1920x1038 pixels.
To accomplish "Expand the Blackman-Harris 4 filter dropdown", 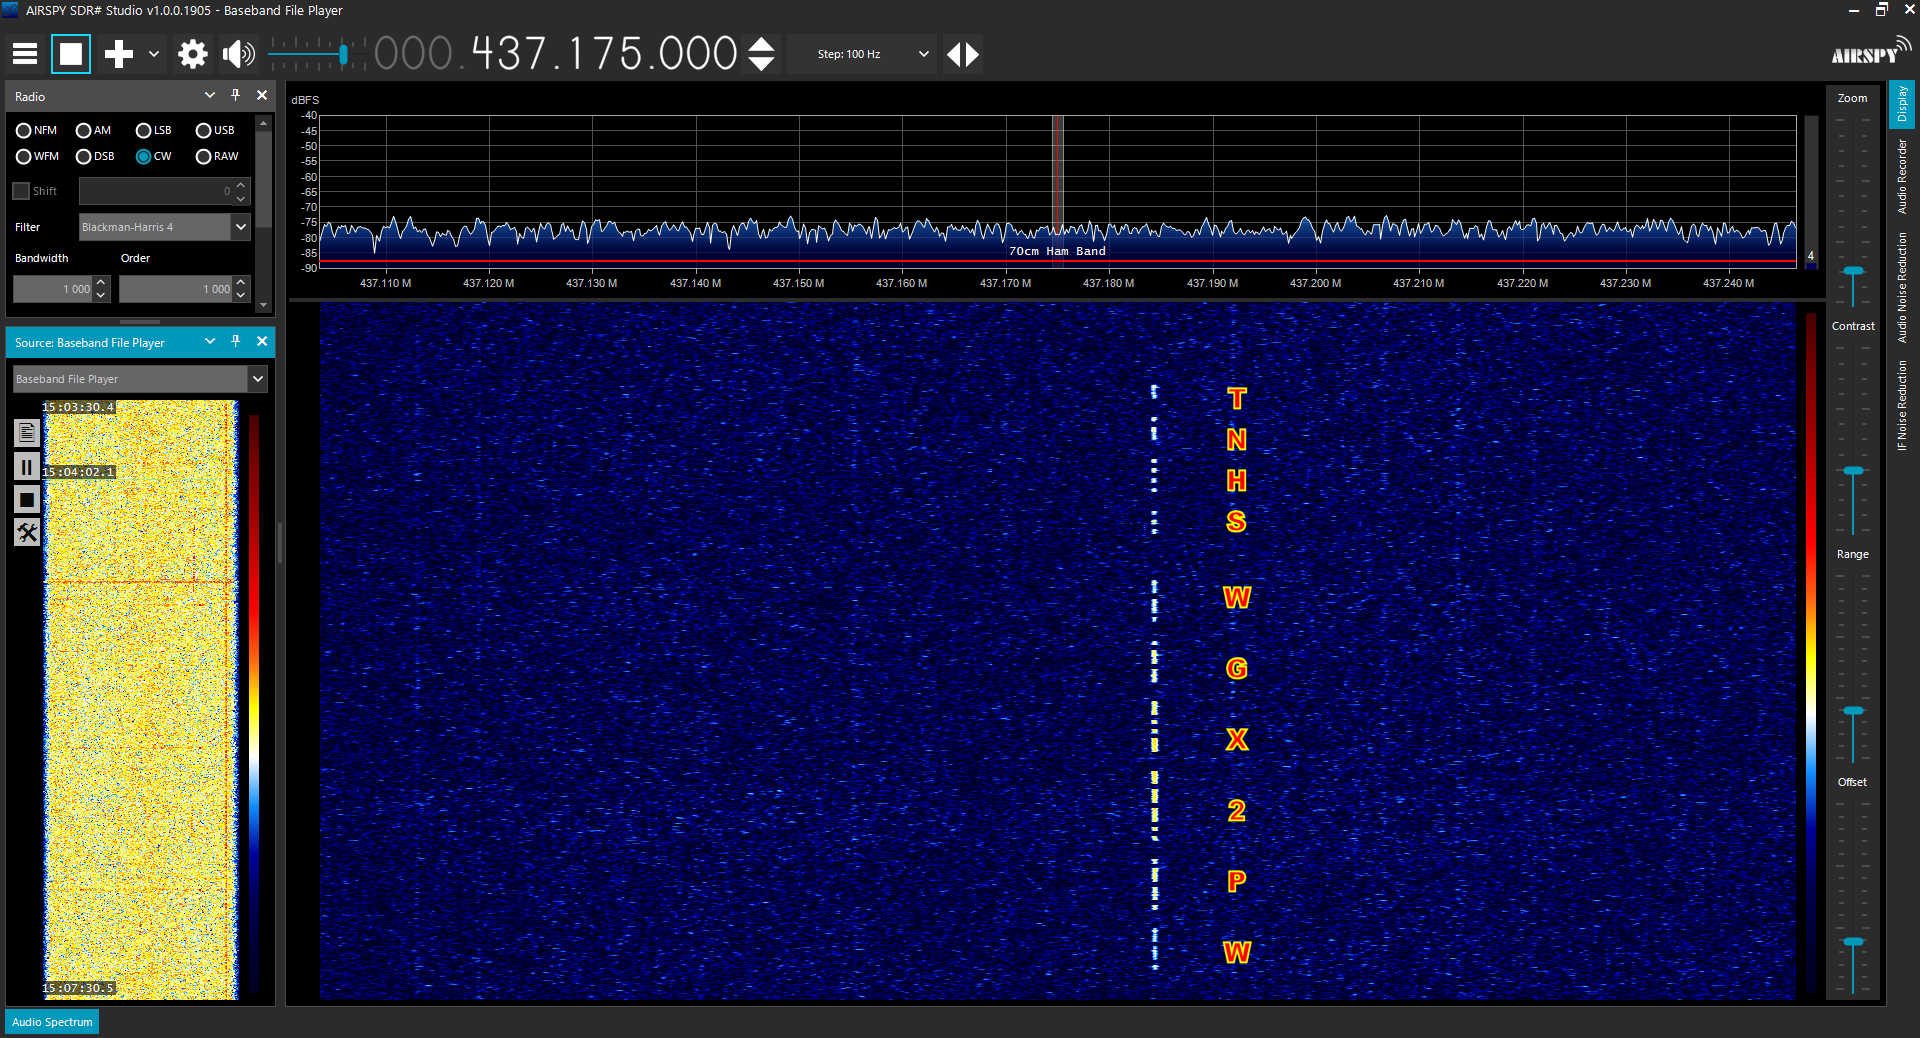I will click(241, 228).
